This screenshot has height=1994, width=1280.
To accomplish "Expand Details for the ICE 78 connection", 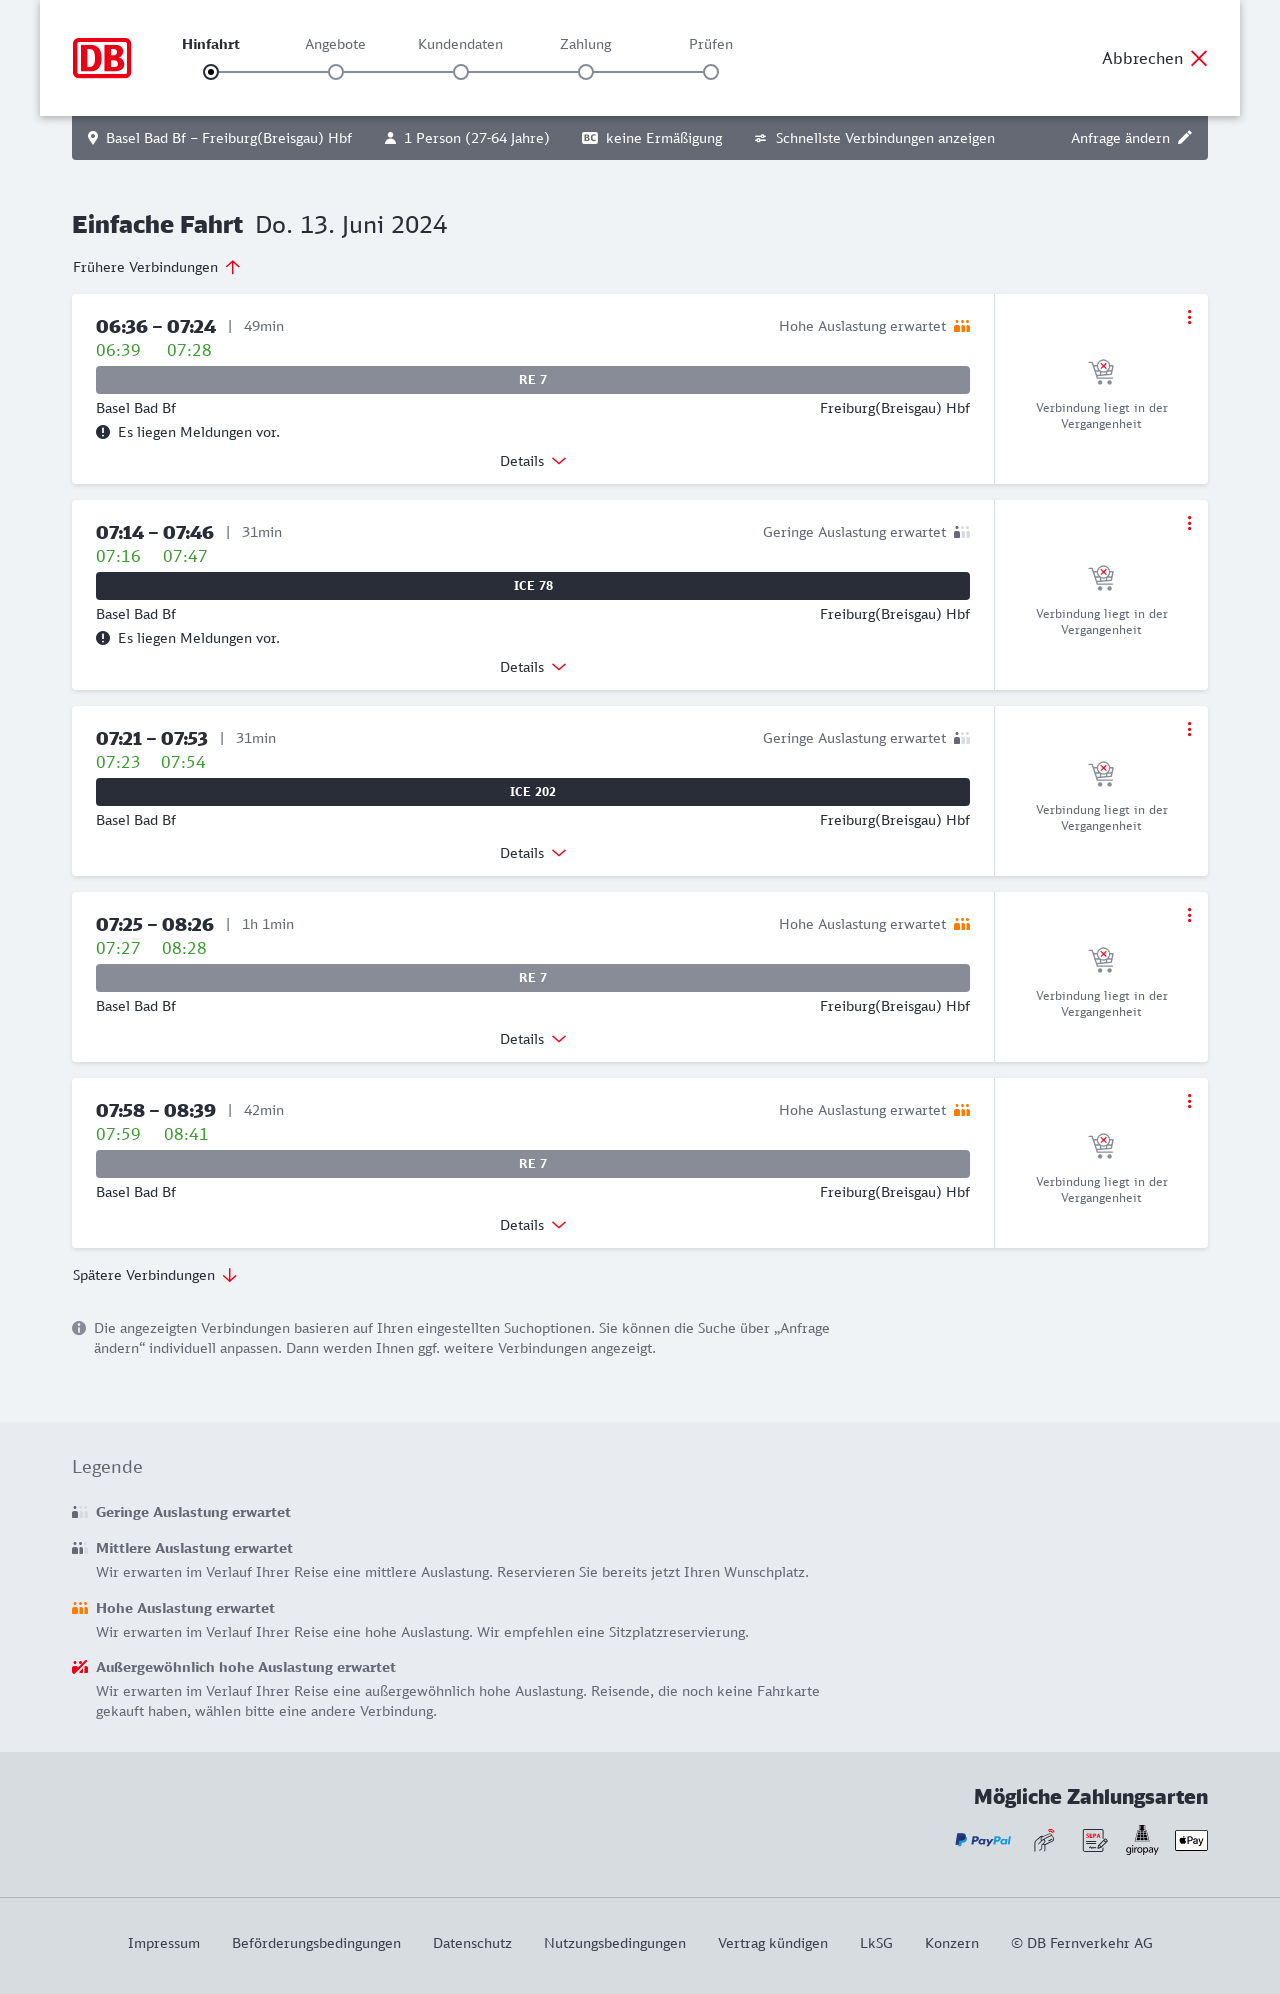I will [533, 667].
